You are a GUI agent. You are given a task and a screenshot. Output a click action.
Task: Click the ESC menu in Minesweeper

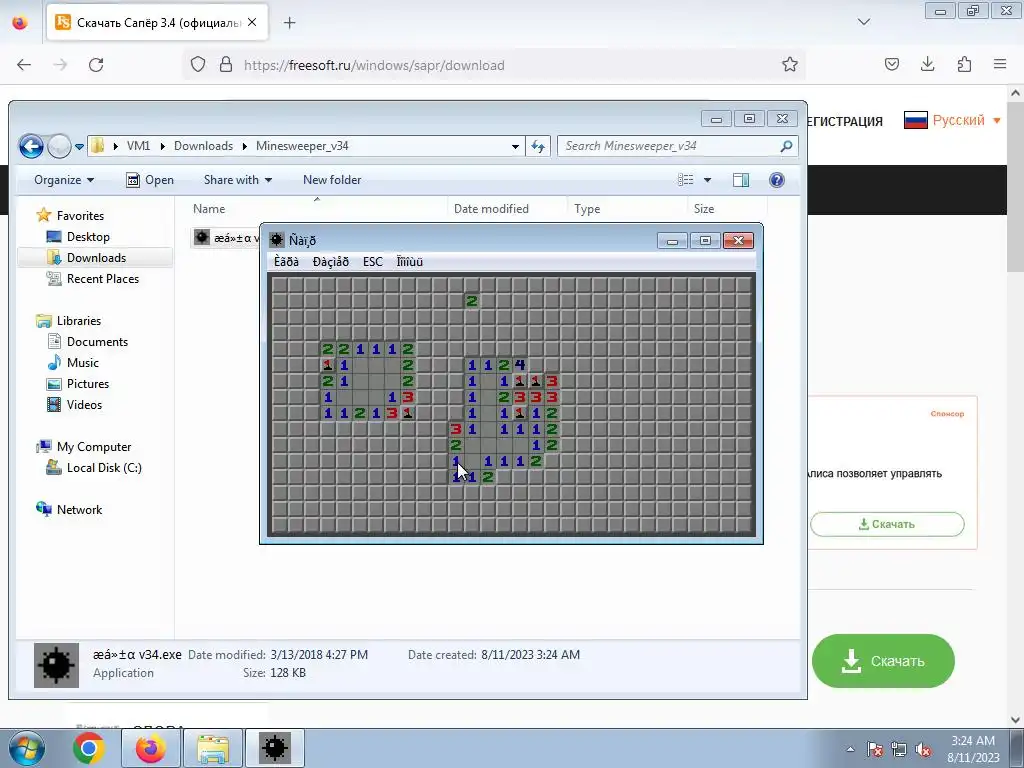pos(372,262)
